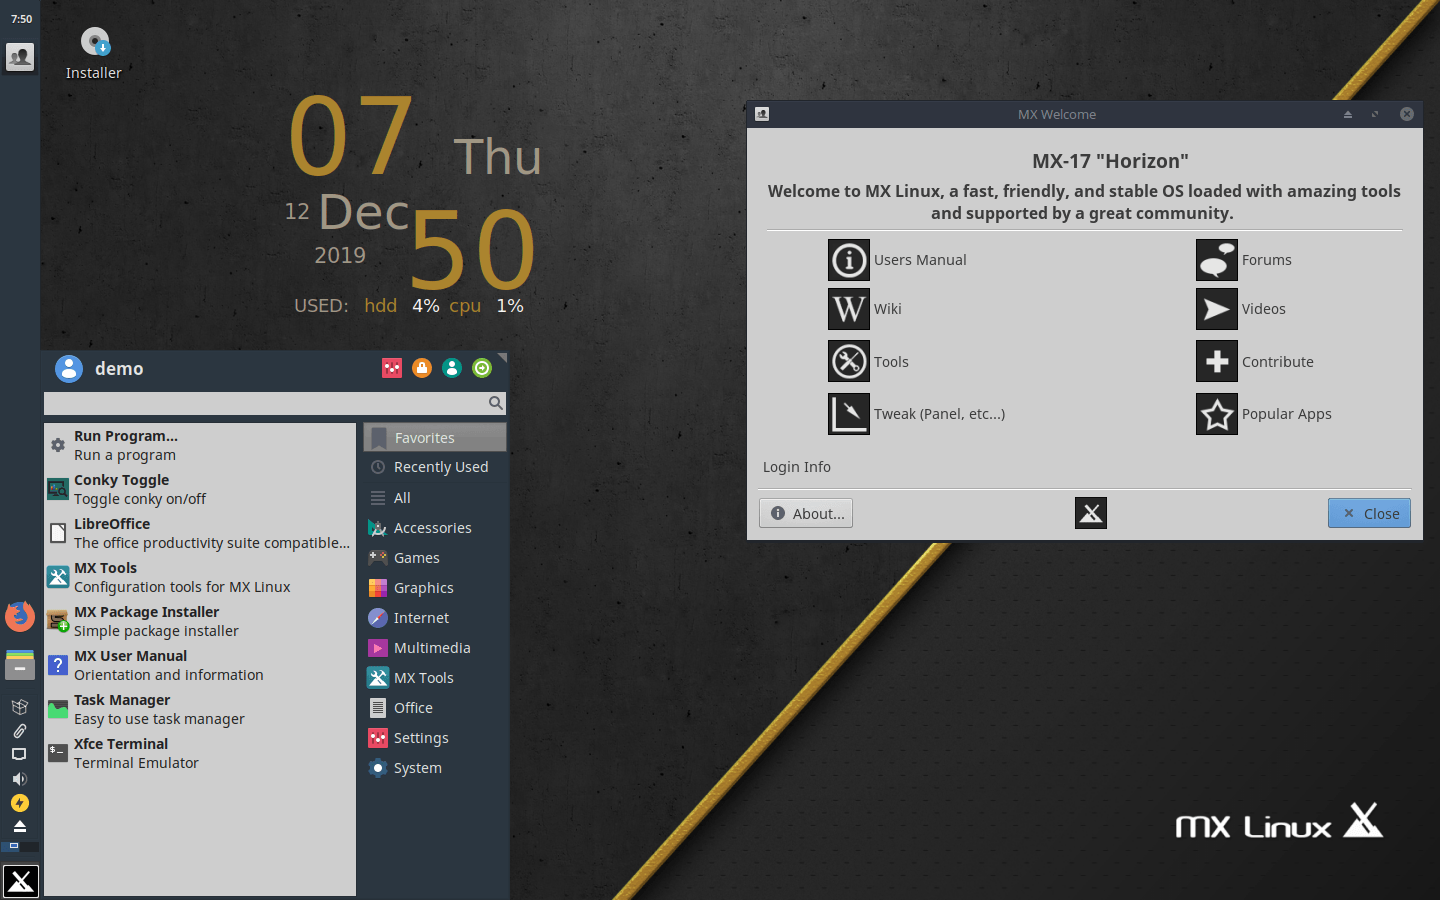
Task: Open LibreOffice from the favorites list
Action: point(200,533)
